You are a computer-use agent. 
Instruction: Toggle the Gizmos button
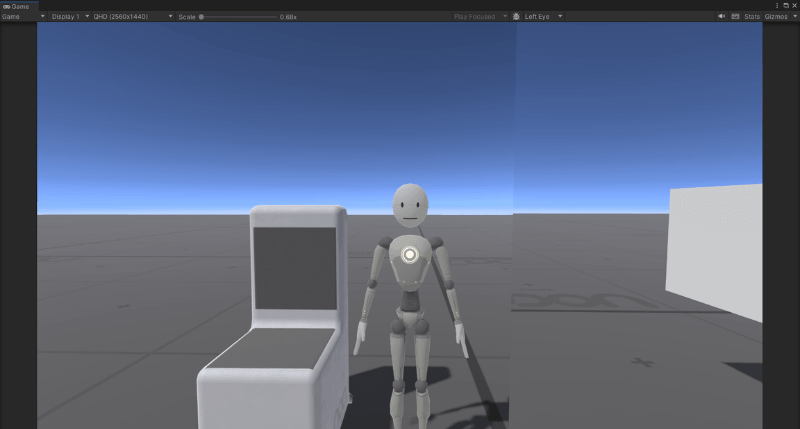click(x=776, y=16)
